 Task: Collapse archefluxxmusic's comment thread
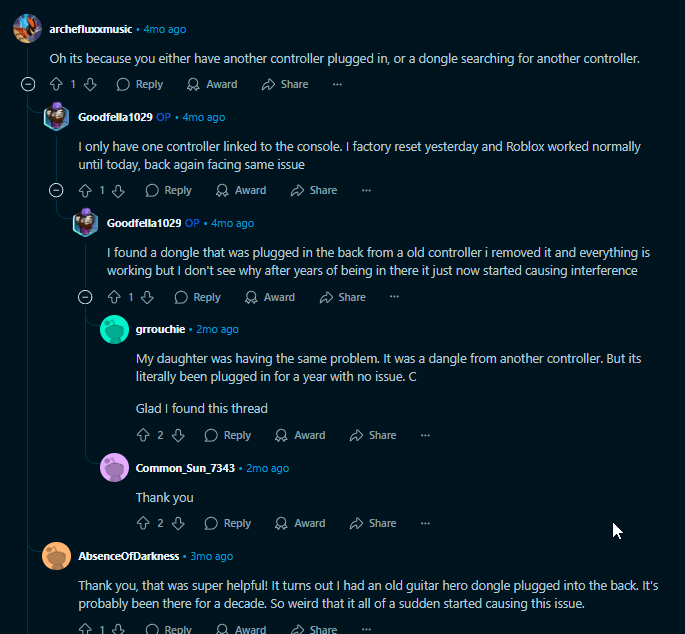pos(27,85)
